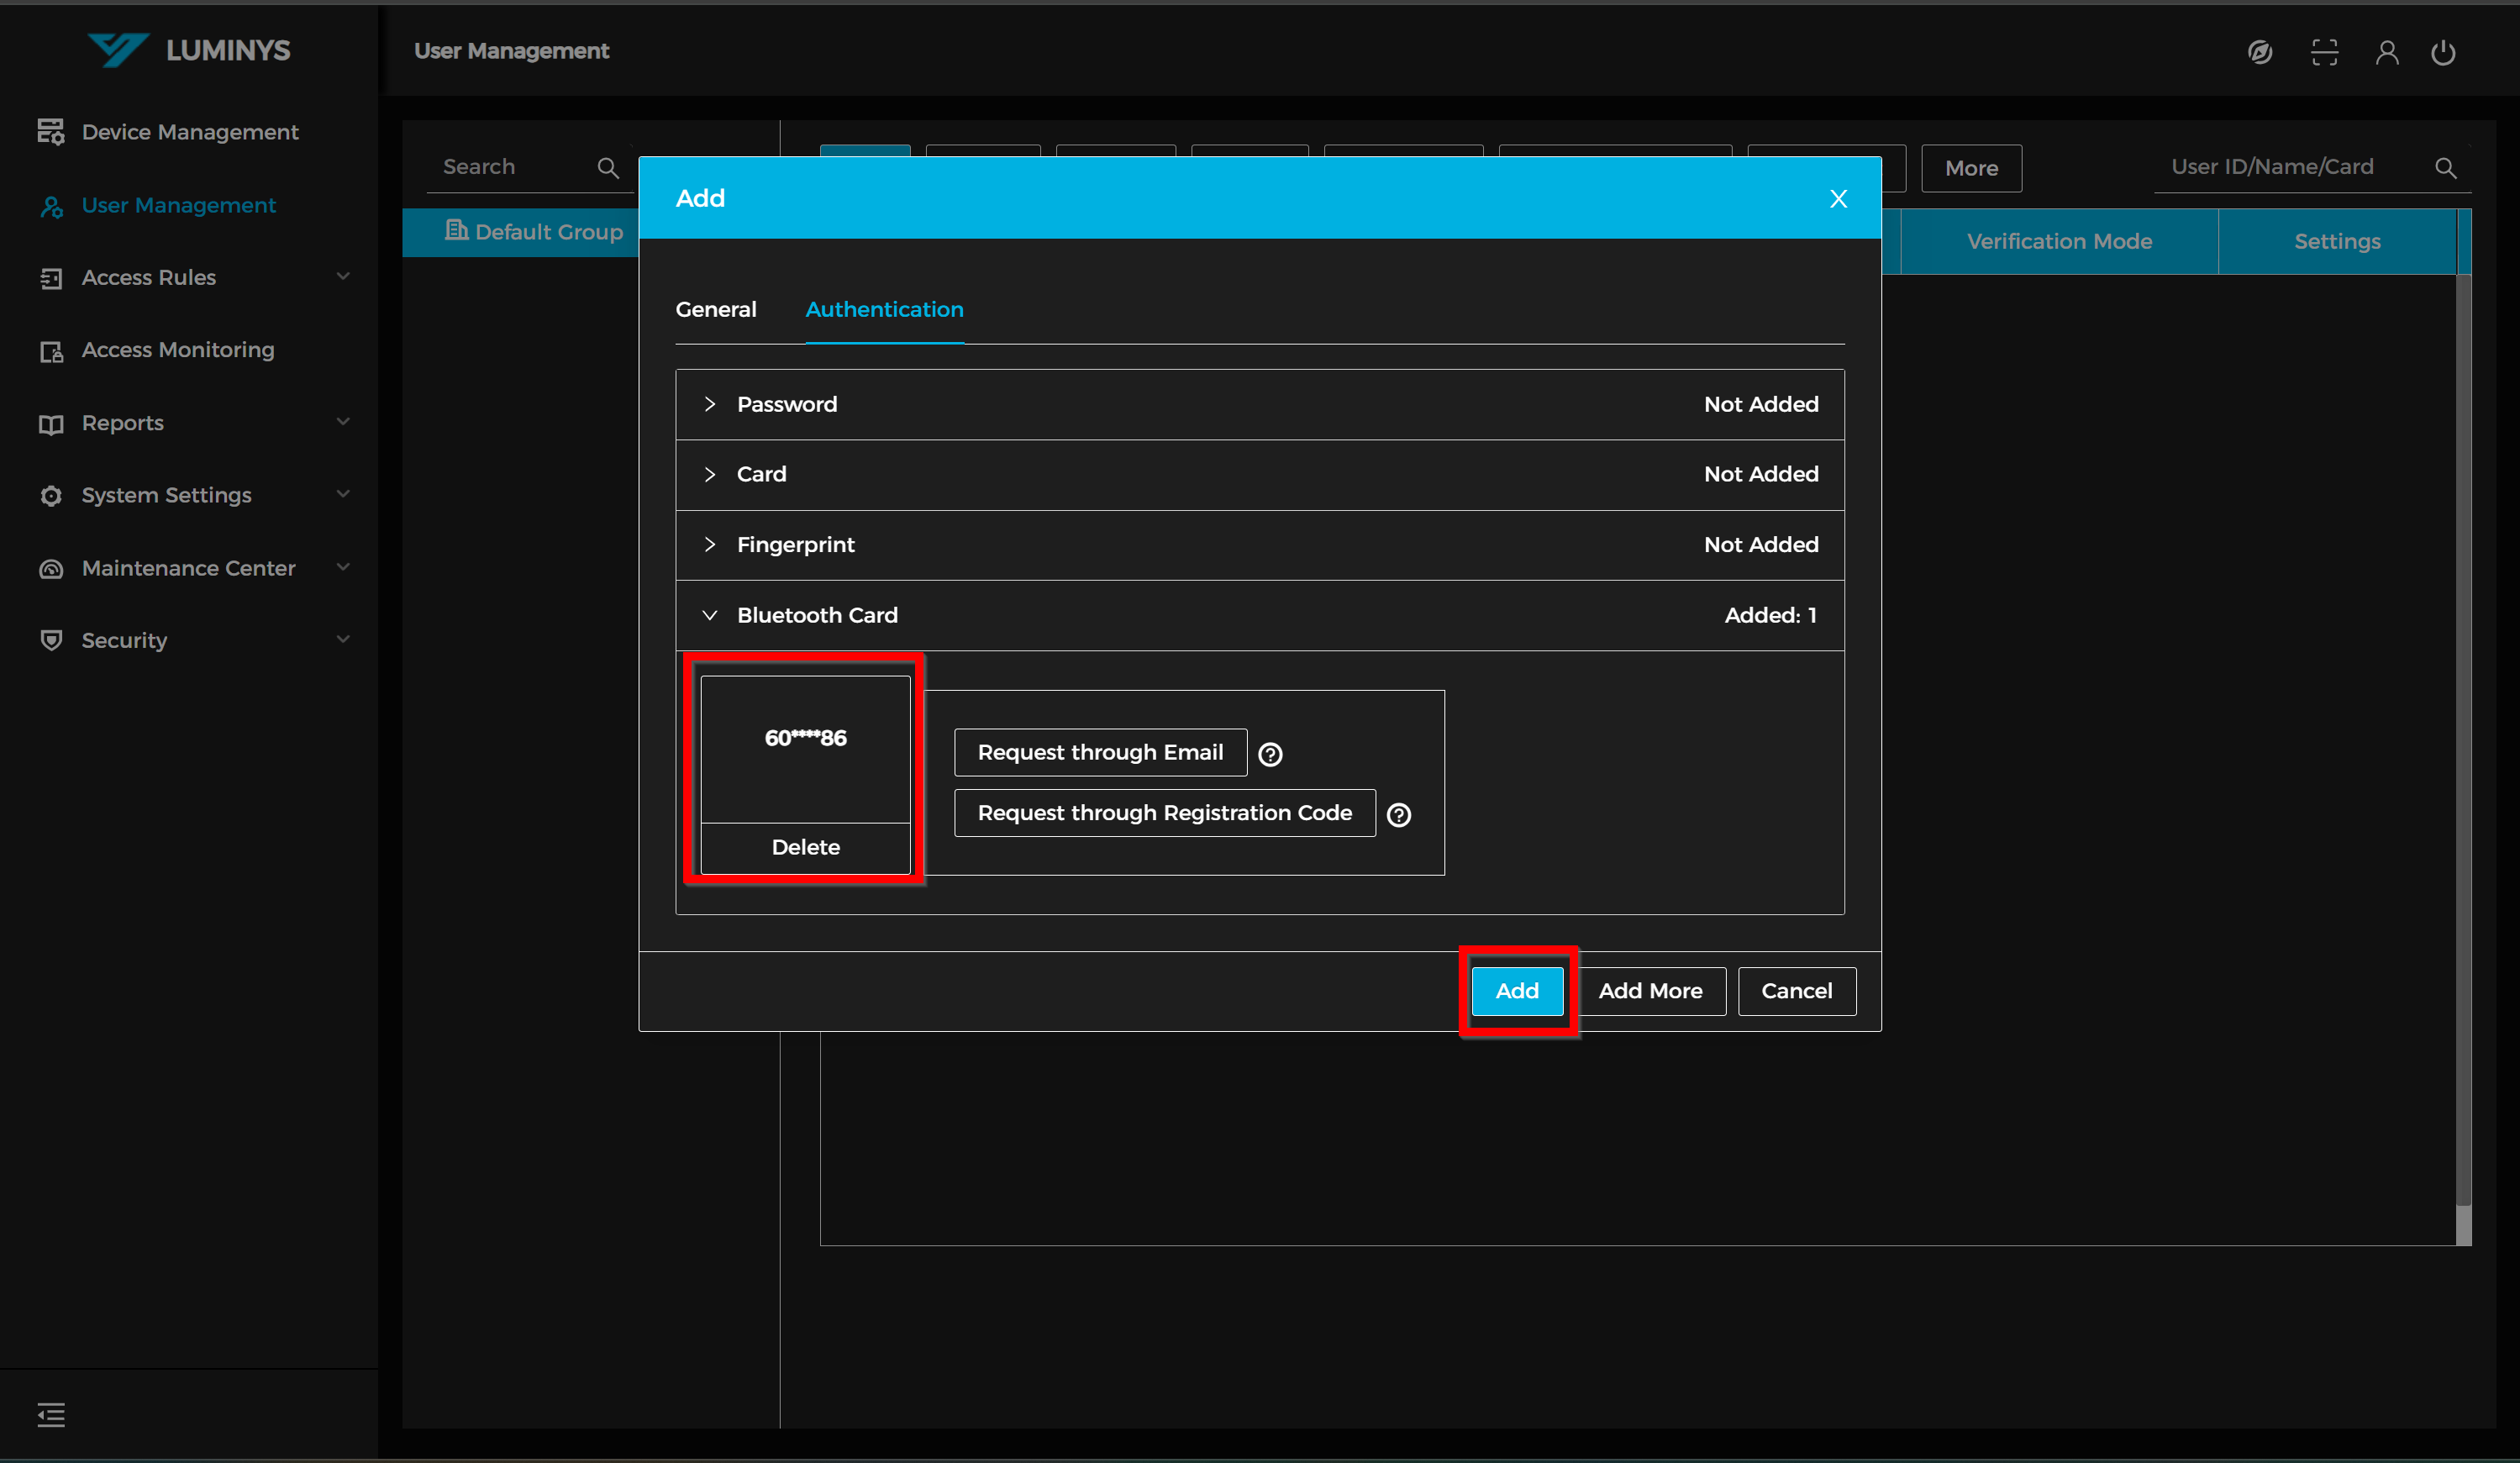Click the Add More button
Viewport: 2520px width, 1463px height.
[1650, 990]
